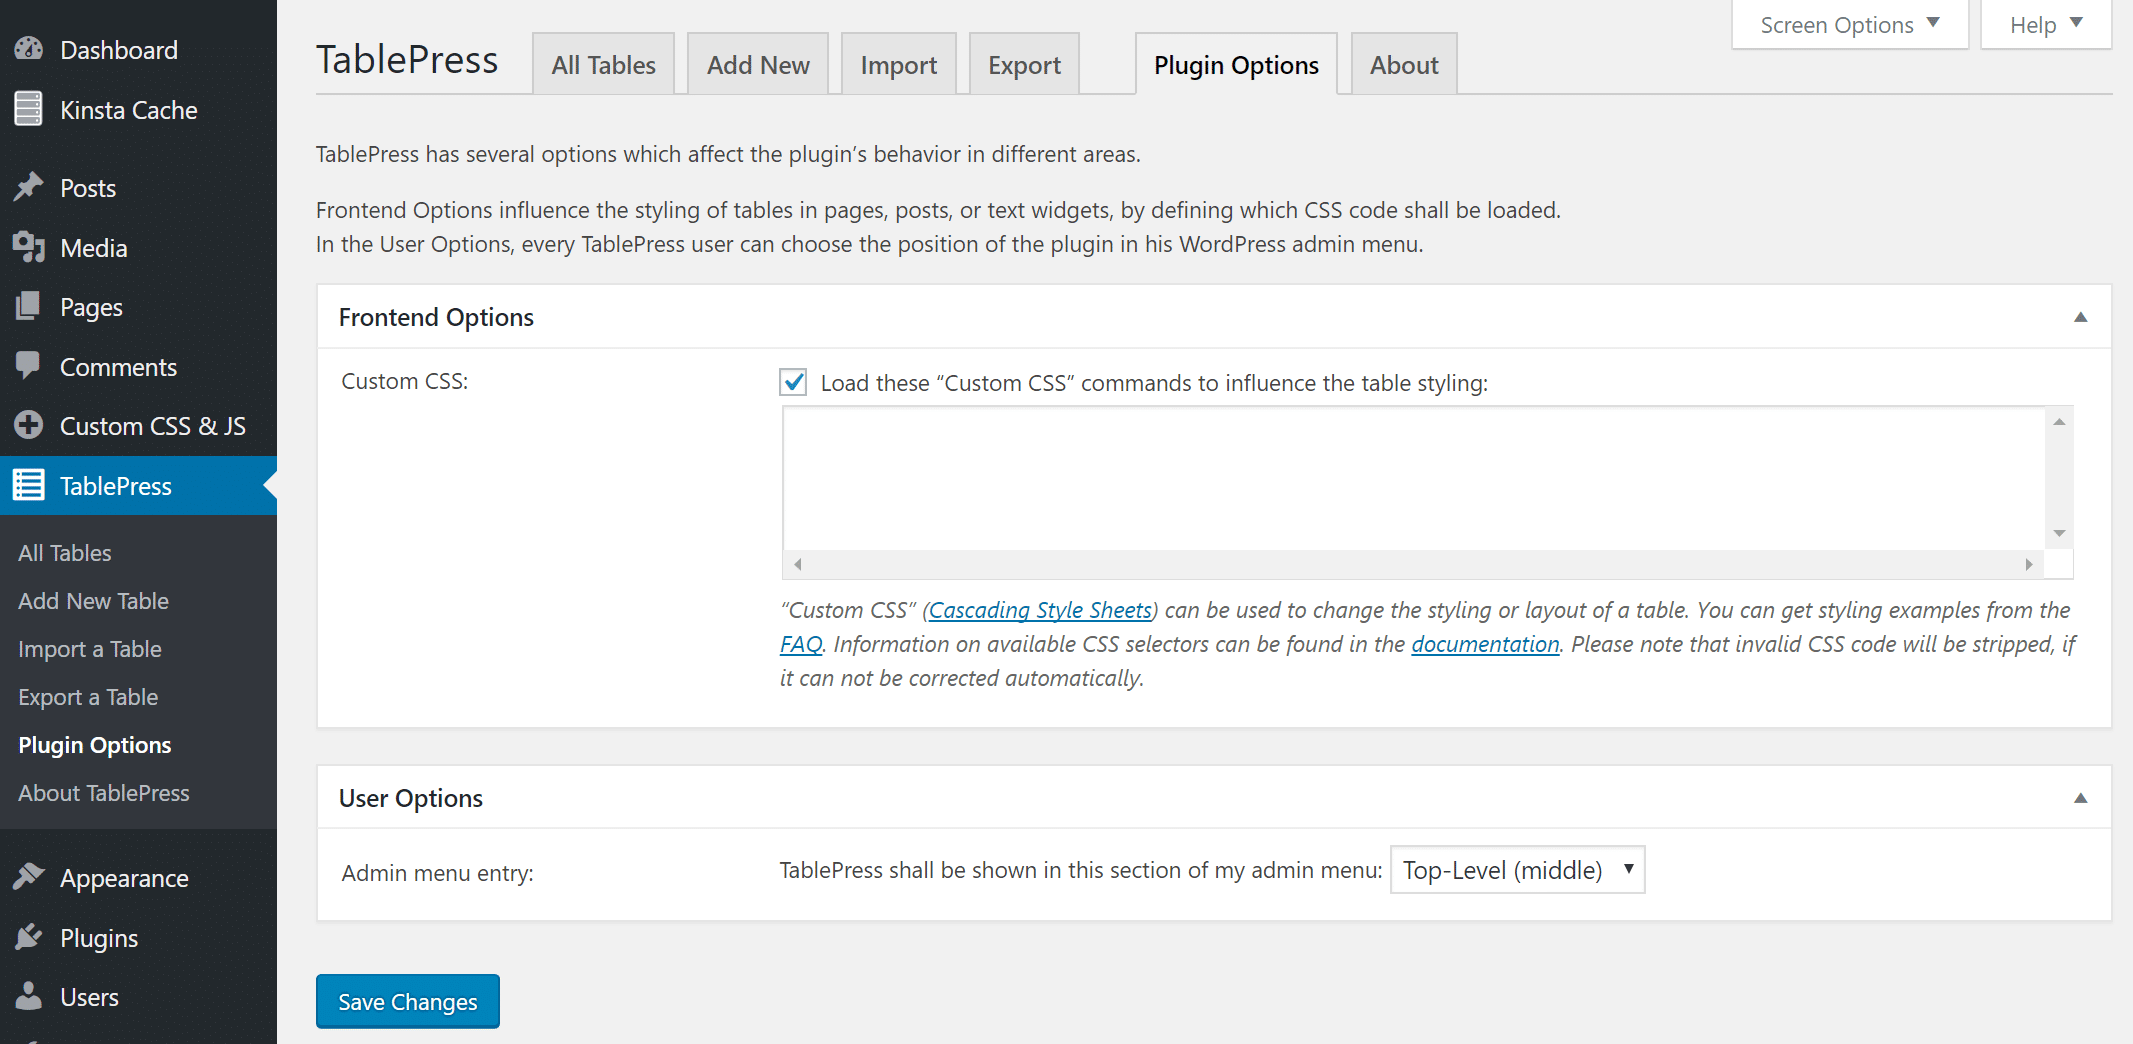Open Comments using the speech bubble icon

(29, 366)
